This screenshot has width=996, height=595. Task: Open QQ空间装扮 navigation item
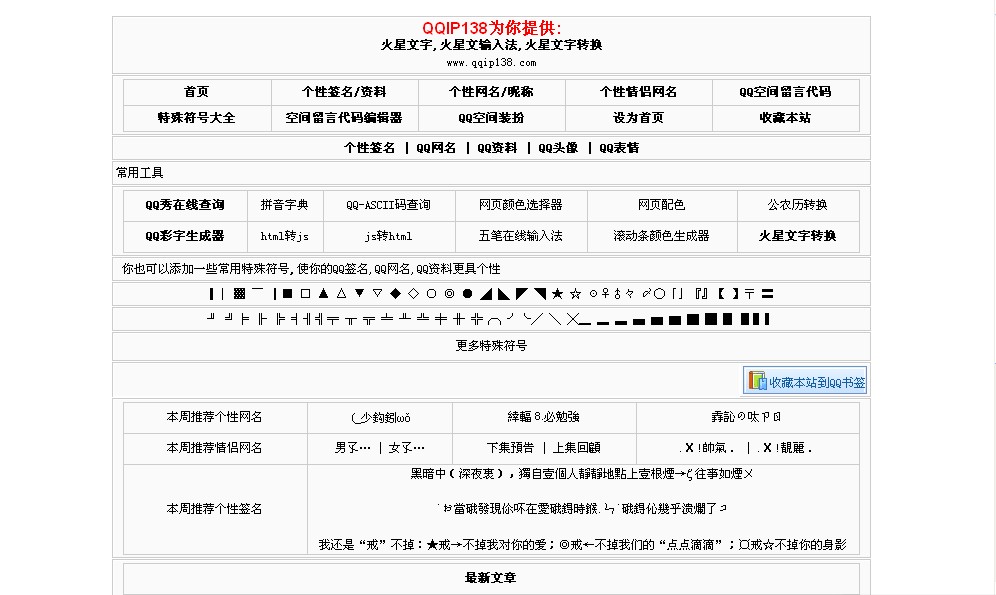(491, 117)
